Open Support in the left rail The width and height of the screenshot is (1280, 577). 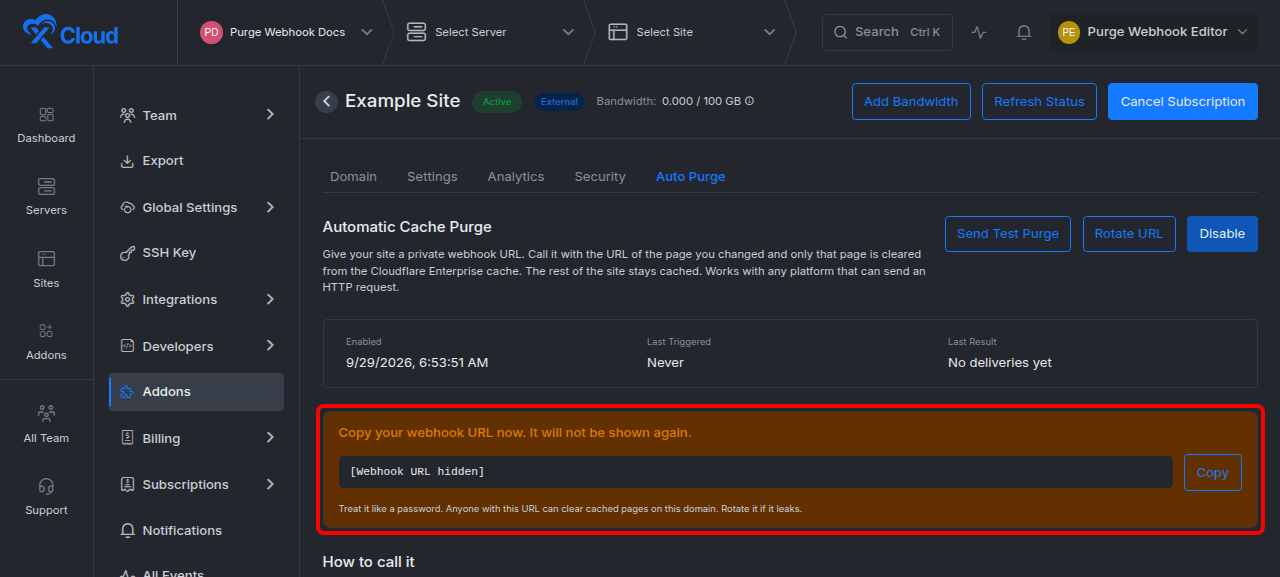[46, 497]
